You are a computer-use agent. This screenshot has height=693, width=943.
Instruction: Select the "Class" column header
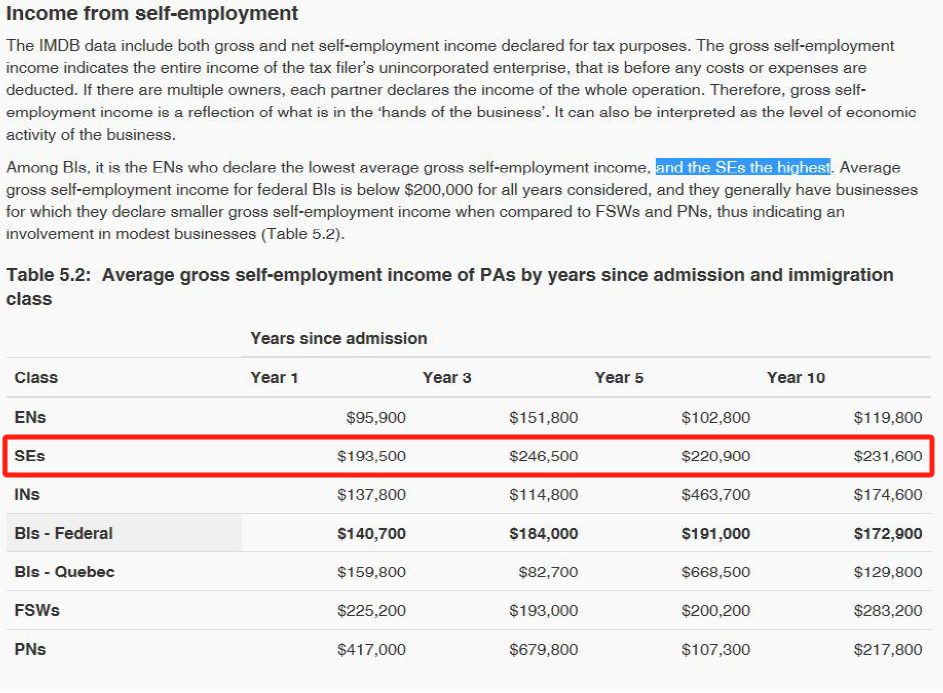pyautogui.click(x=36, y=377)
